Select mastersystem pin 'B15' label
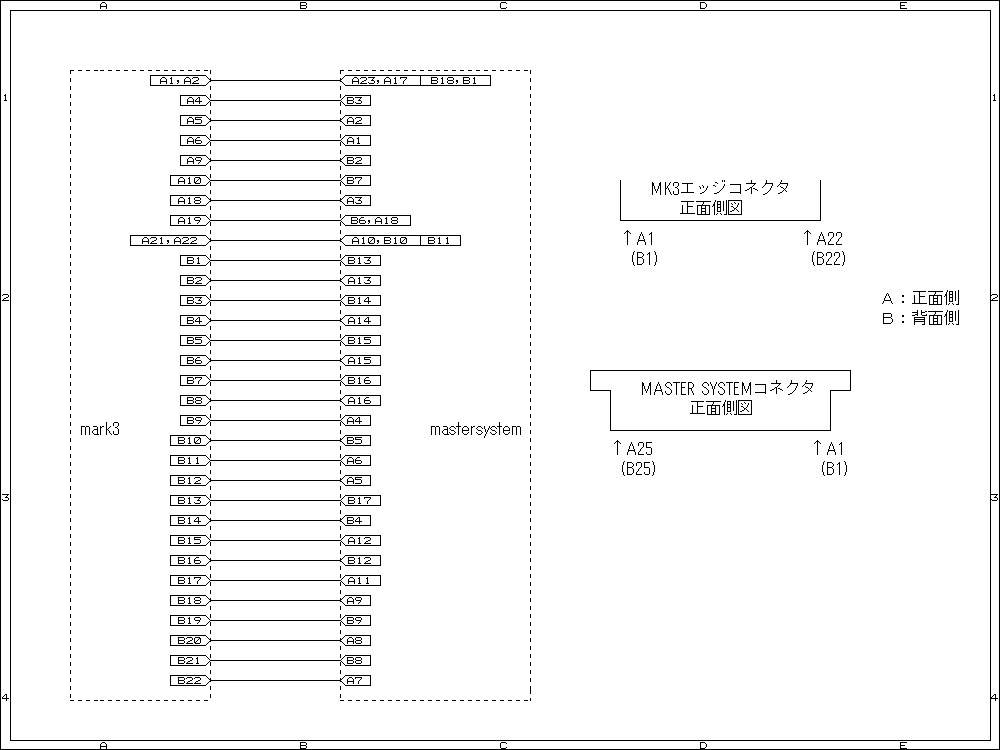1000x750 pixels. click(360, 341)
